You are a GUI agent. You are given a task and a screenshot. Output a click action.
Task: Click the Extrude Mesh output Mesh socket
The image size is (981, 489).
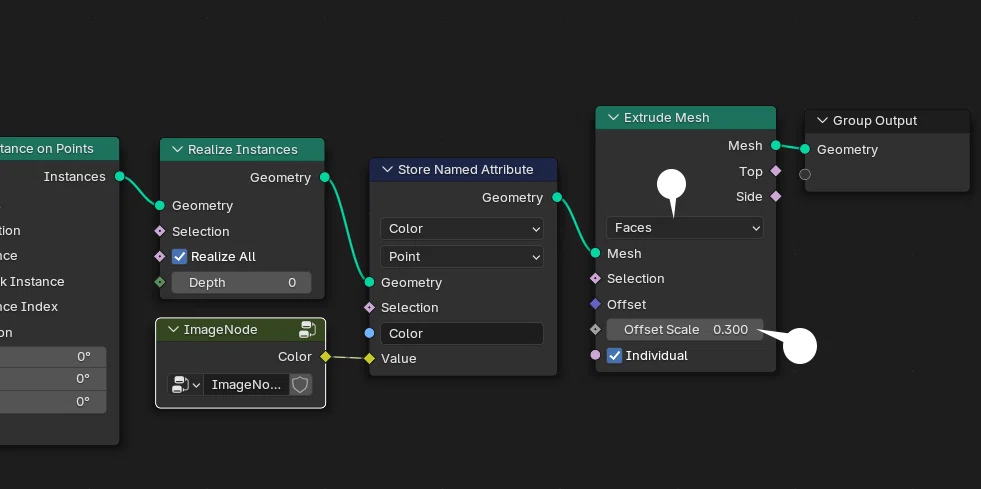(776, 145)
